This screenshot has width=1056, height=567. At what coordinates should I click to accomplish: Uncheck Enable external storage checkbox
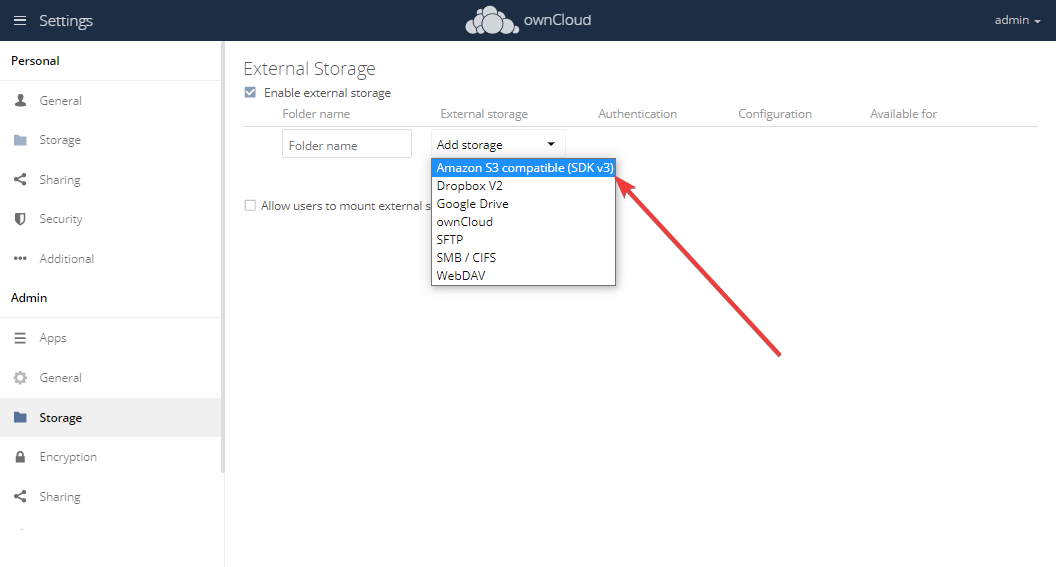[251, 93]
